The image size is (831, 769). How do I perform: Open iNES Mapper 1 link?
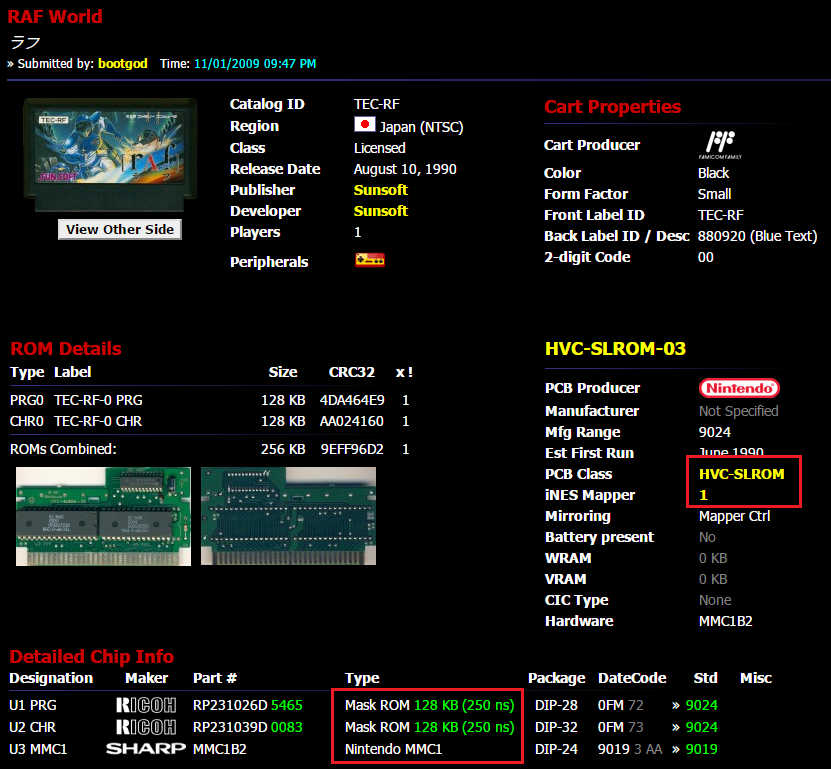[x=703, y=495]
